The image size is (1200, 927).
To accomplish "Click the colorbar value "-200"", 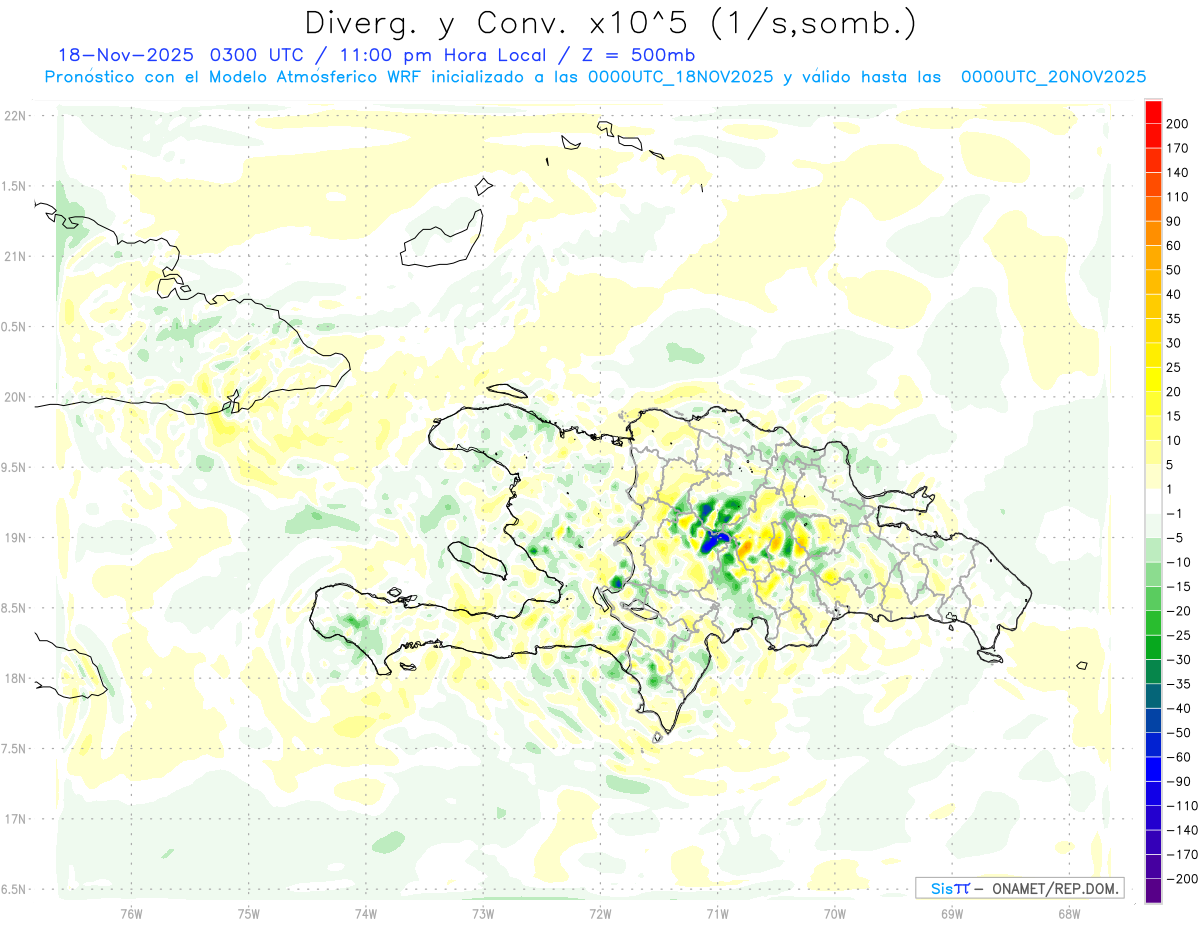I will (x=1181, y=879).
